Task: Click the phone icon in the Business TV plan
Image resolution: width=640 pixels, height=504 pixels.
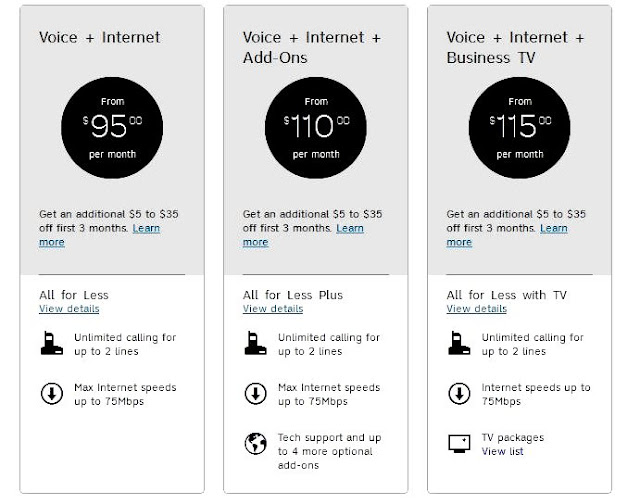Action: pyautogui.click(x=457, y=345)
